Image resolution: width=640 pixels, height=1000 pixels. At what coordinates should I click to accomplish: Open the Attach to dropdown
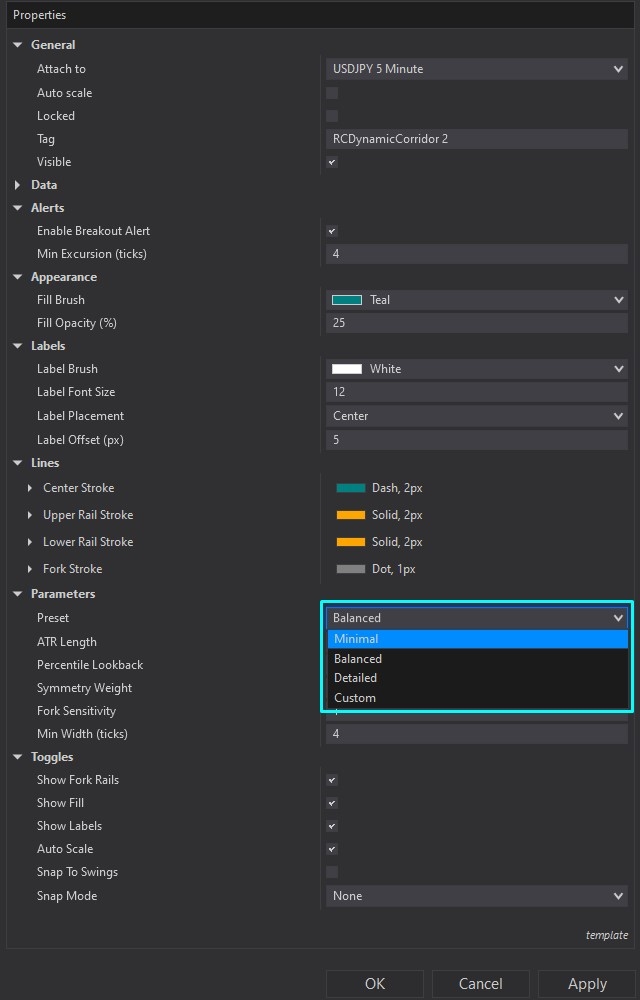476,69
